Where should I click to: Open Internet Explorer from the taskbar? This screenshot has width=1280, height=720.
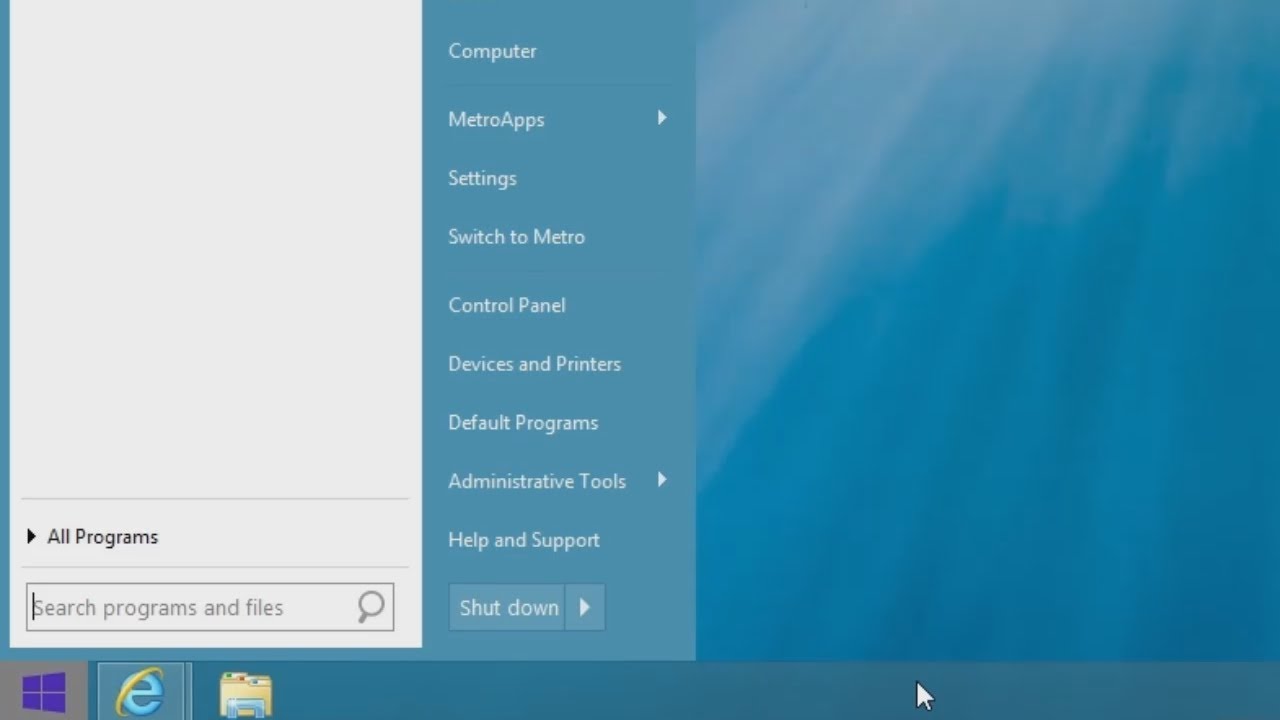(141, 691)
